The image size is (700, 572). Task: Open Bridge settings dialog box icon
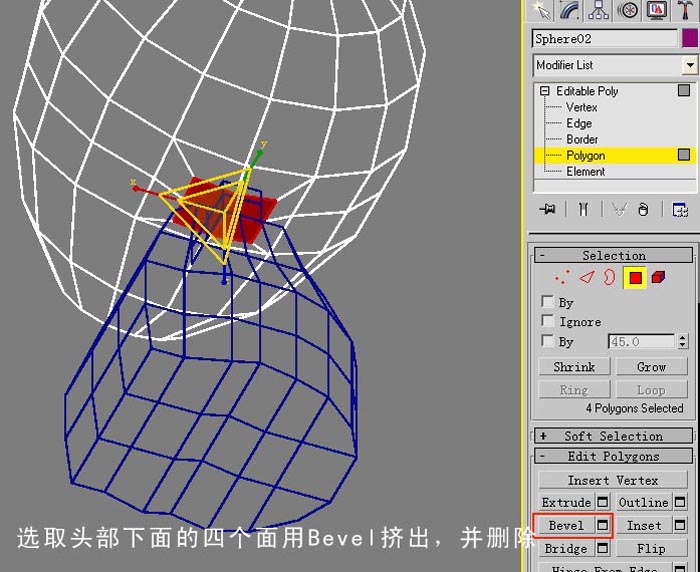[603, 548]
